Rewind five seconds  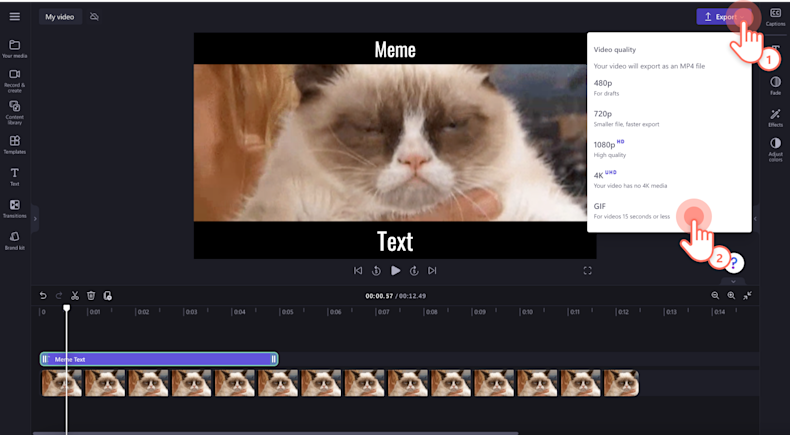pos(376,271)
